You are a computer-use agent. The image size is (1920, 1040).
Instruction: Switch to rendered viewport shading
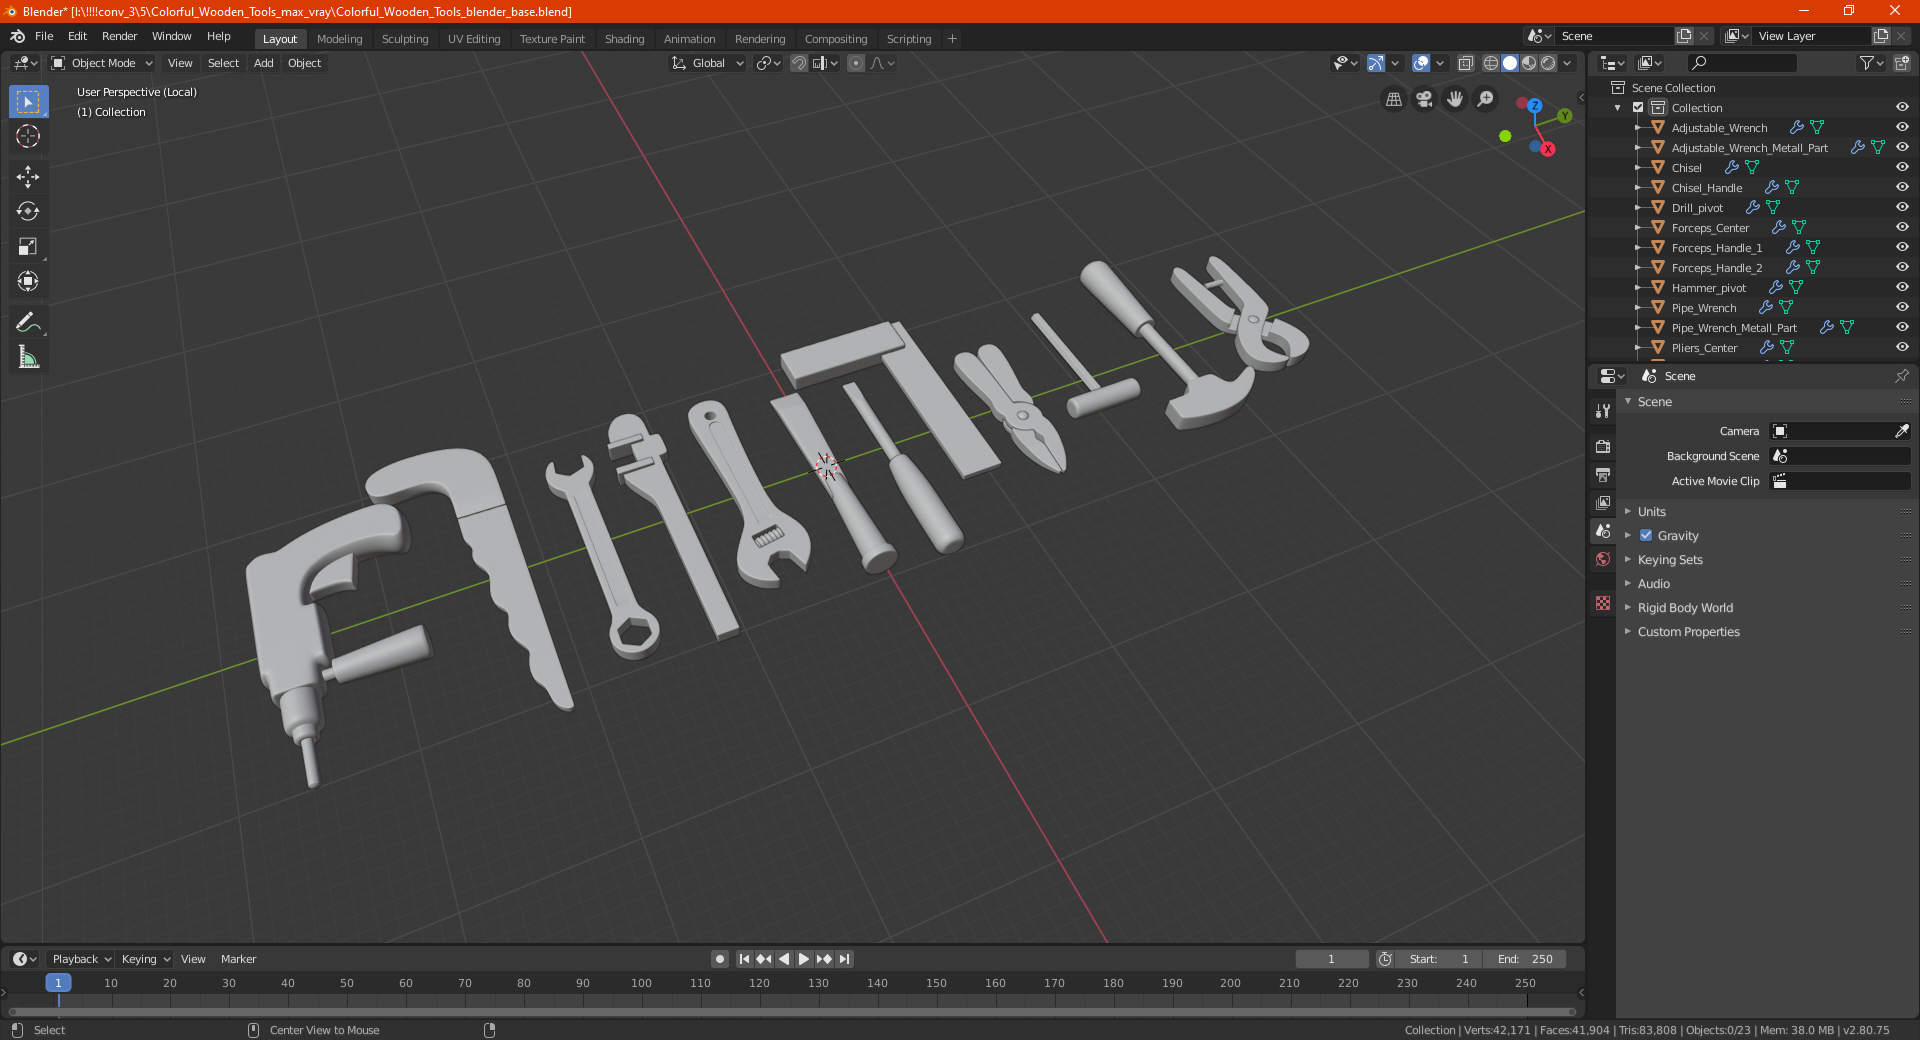tap(1548, 63)
